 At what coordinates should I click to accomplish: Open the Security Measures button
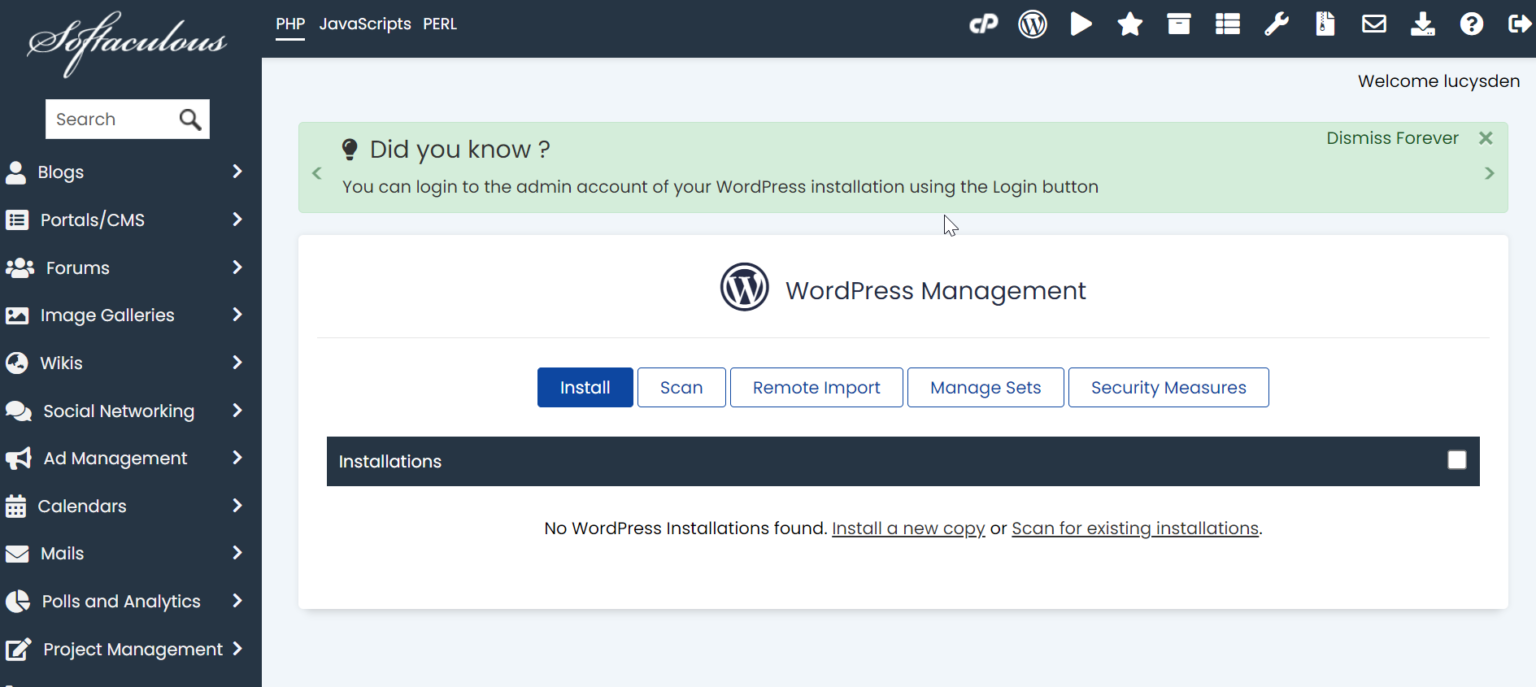pyautogui.click(x=1168, y=388)
